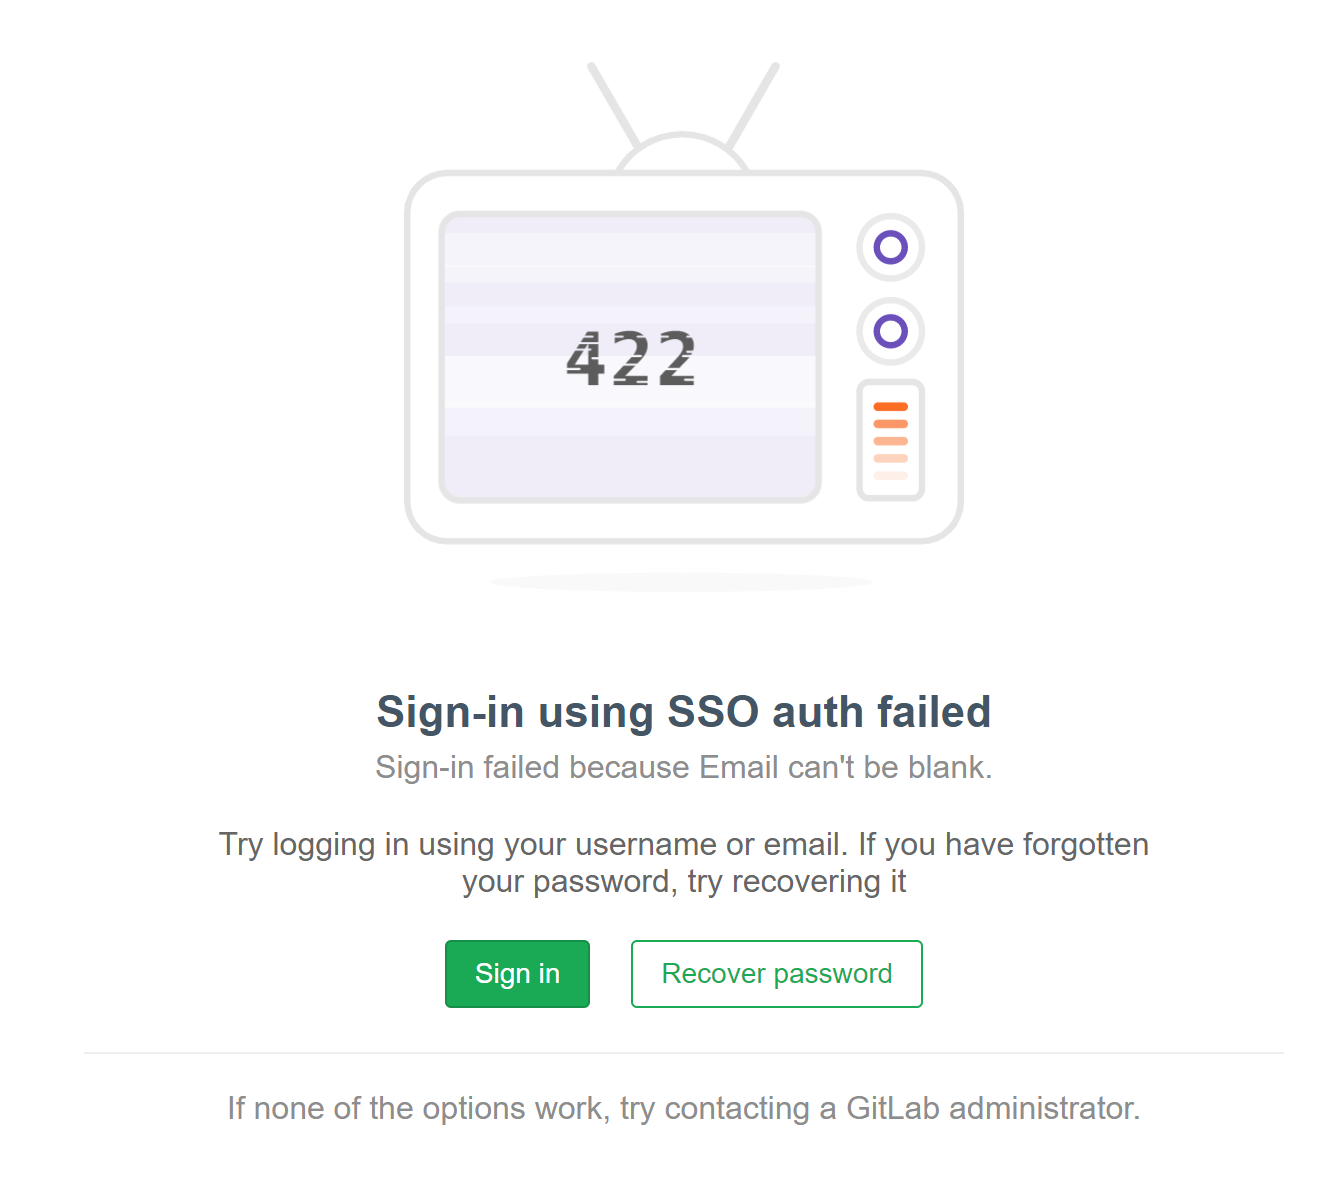Screen dimensions: 1321x1180
Task: Click the left TV antenna
Action: click(x=613, y=106)
